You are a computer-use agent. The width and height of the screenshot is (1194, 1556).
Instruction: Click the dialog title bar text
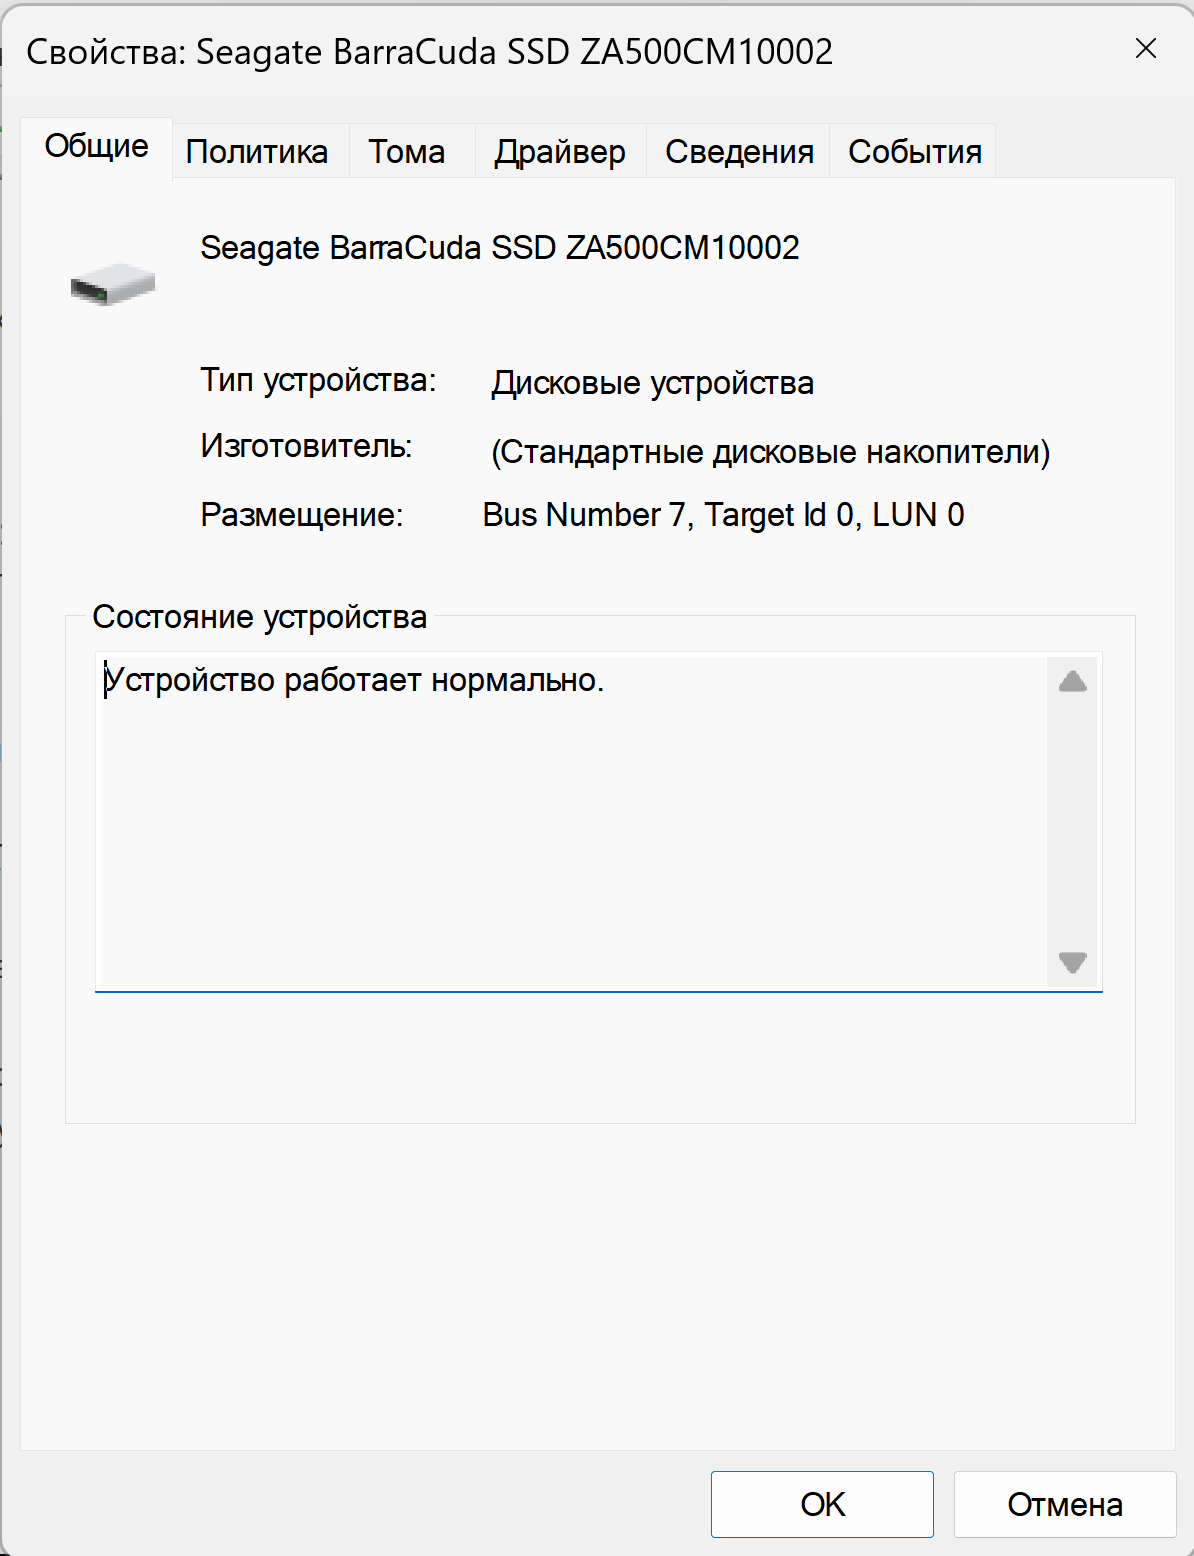pos(429,52)
